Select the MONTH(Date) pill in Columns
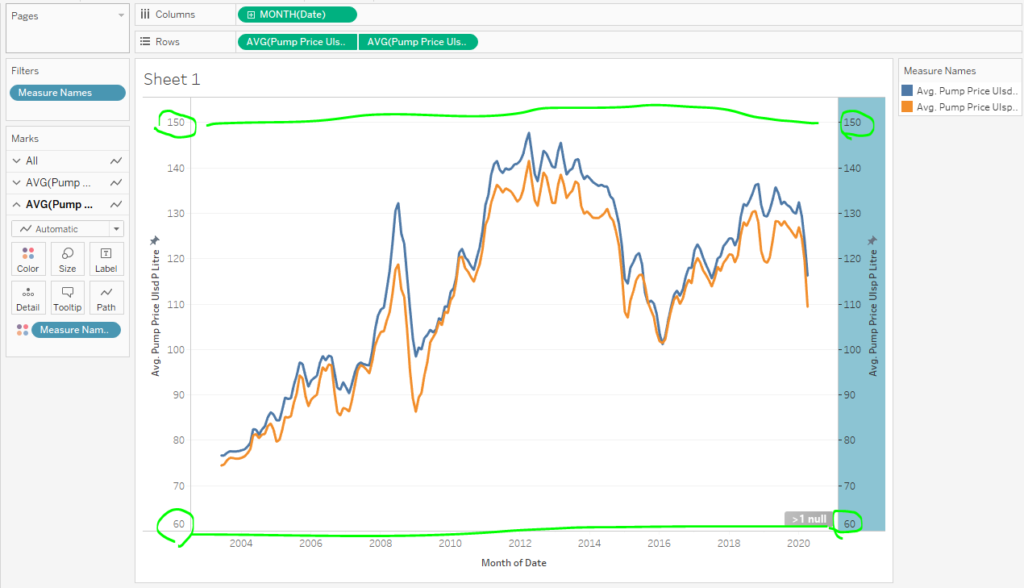 pos(297,14)
